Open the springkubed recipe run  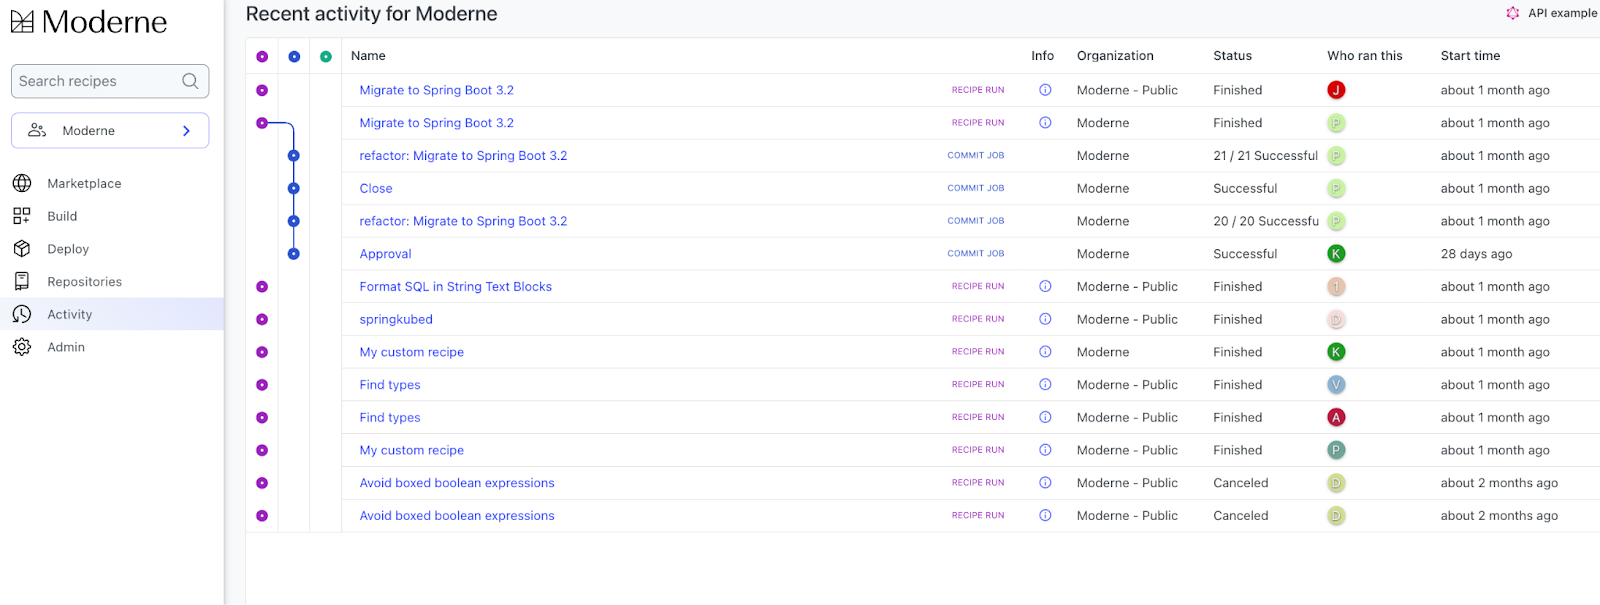[x=396, y=320]
